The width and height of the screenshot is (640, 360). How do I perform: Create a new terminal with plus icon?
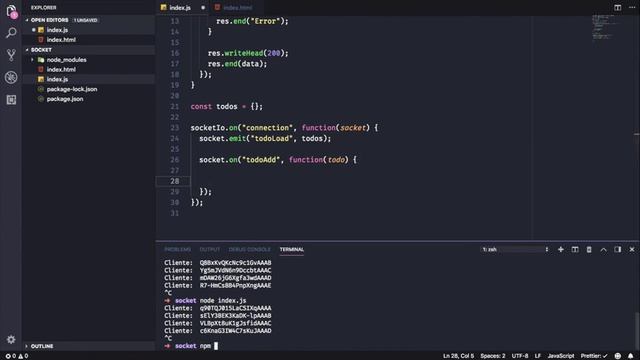pyautogui.click(x=561, y=249)
